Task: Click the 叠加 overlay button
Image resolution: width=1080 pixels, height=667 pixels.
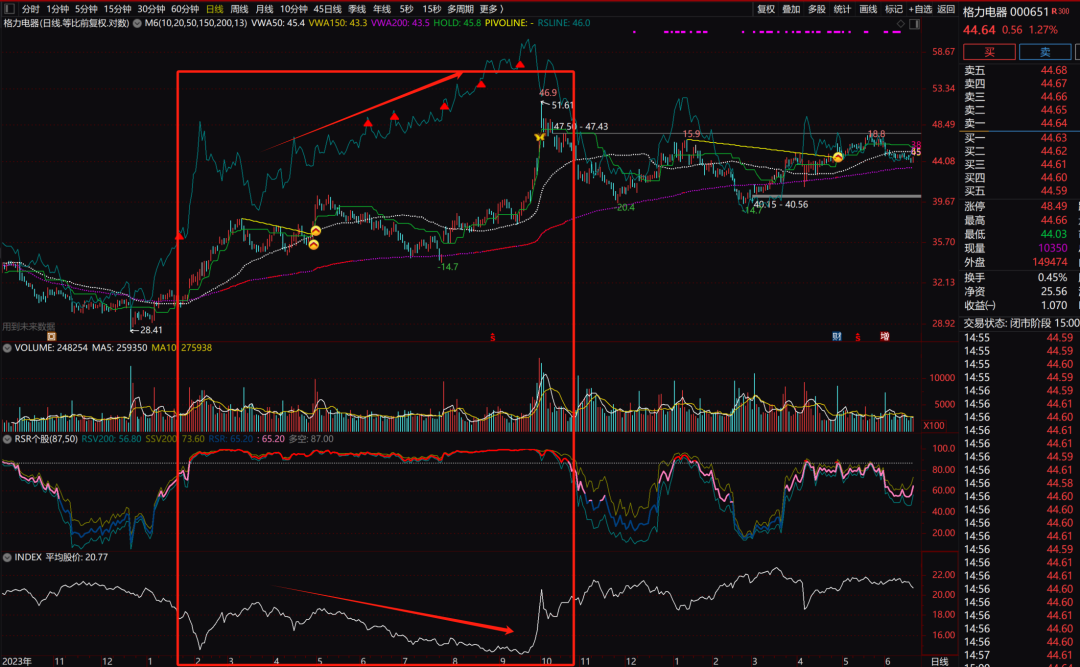Action: [791, 9]
